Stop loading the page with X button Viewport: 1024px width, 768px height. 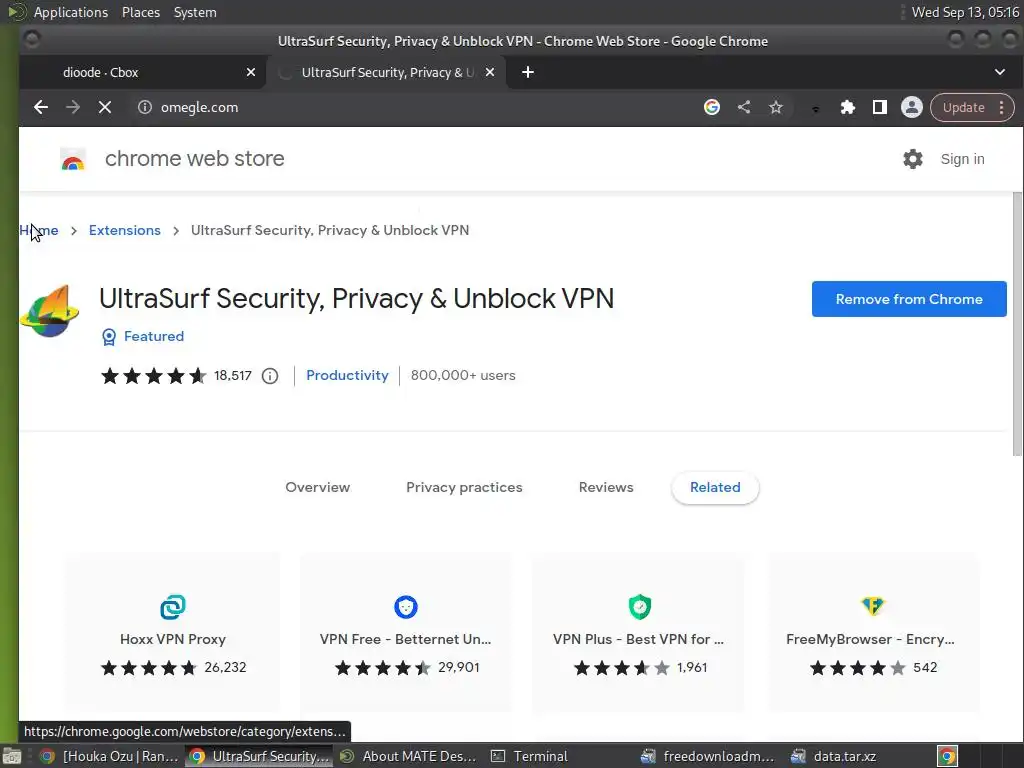[104, 107]
